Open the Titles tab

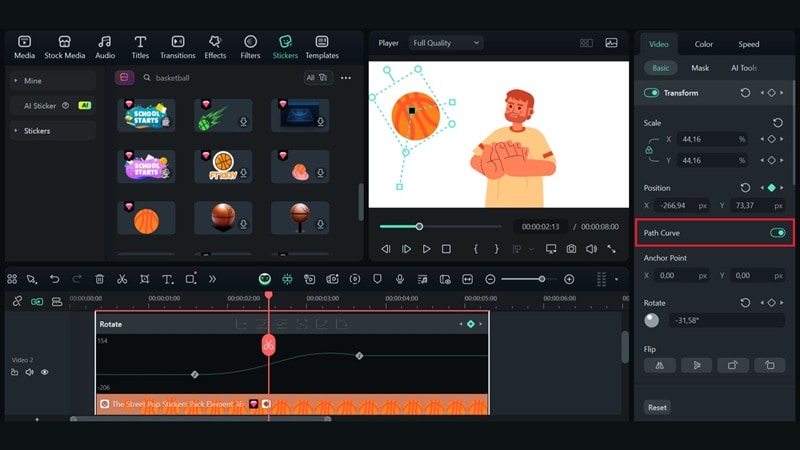(x=140, y=47)
